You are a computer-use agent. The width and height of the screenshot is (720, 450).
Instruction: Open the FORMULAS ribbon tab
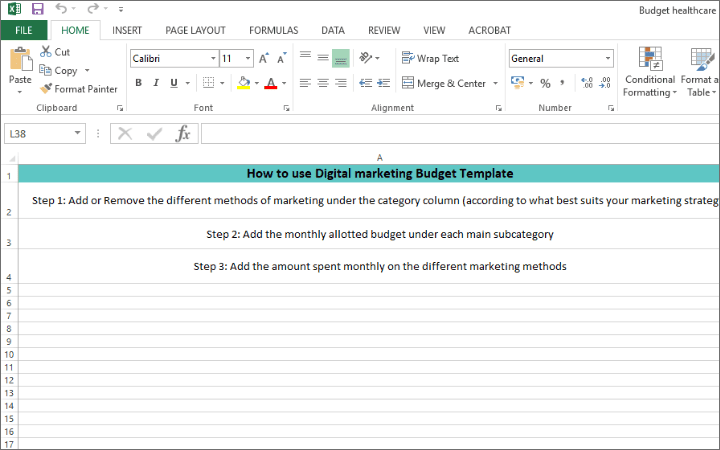[x=273, y=31]
